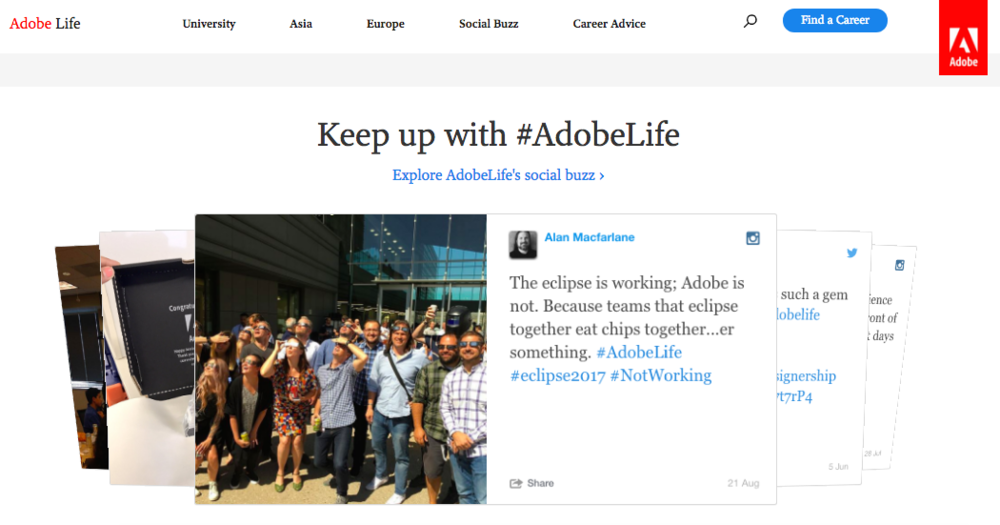Open the eclipse group photo
This screenshot has width=1000, height=525.
(340, 358)
